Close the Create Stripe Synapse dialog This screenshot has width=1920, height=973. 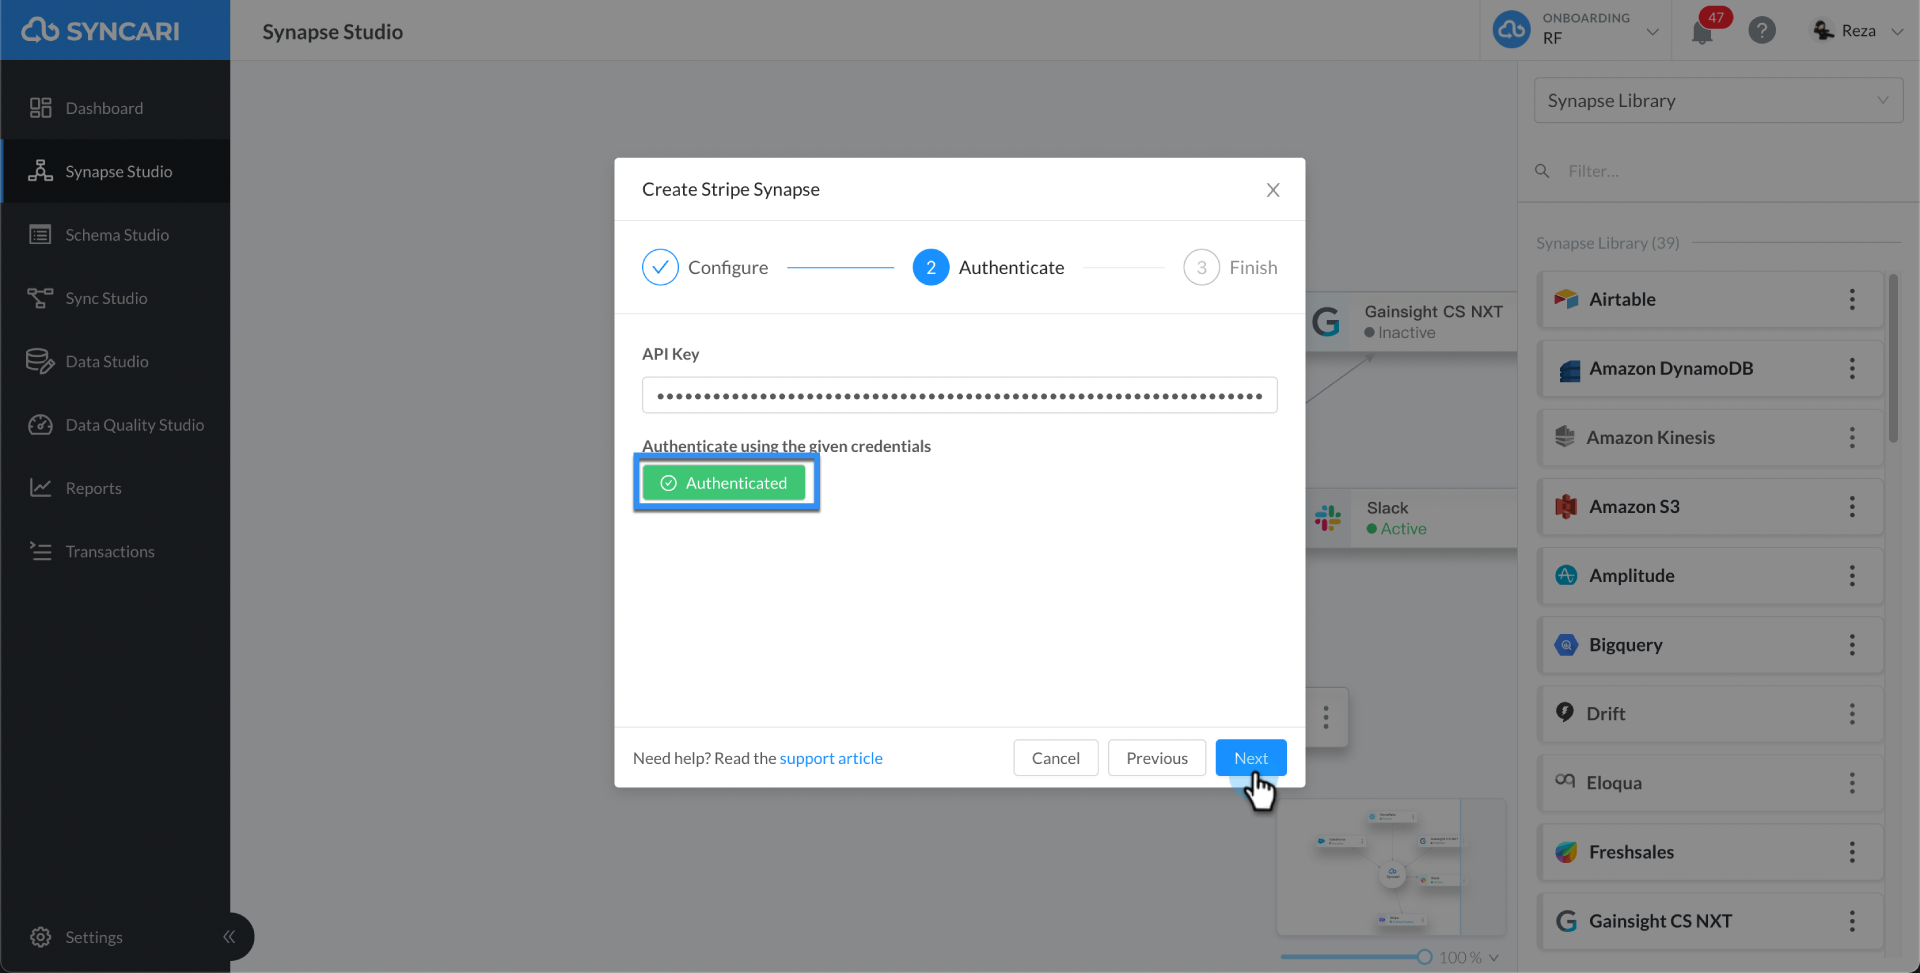pos(1272,190)
